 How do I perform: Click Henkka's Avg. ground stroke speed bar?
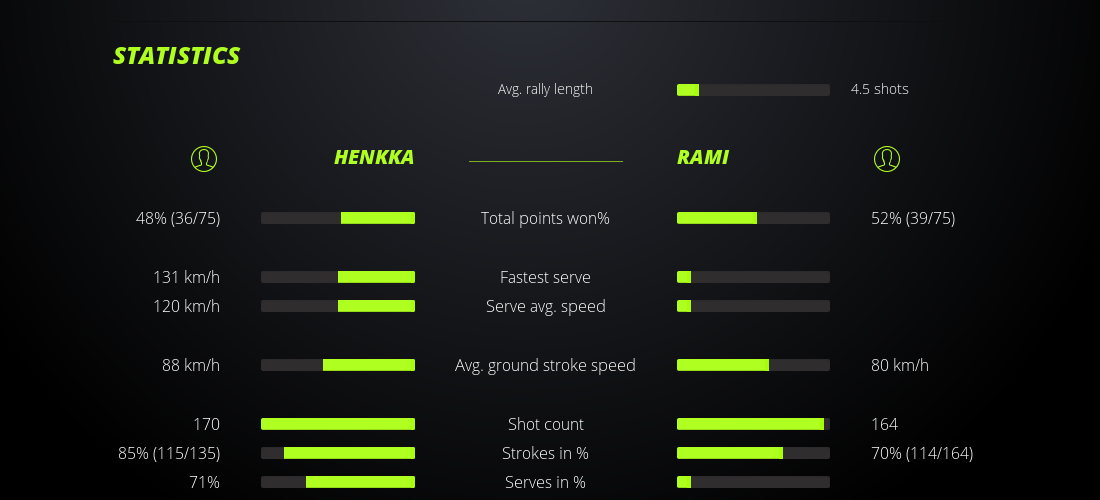[338, 365]
